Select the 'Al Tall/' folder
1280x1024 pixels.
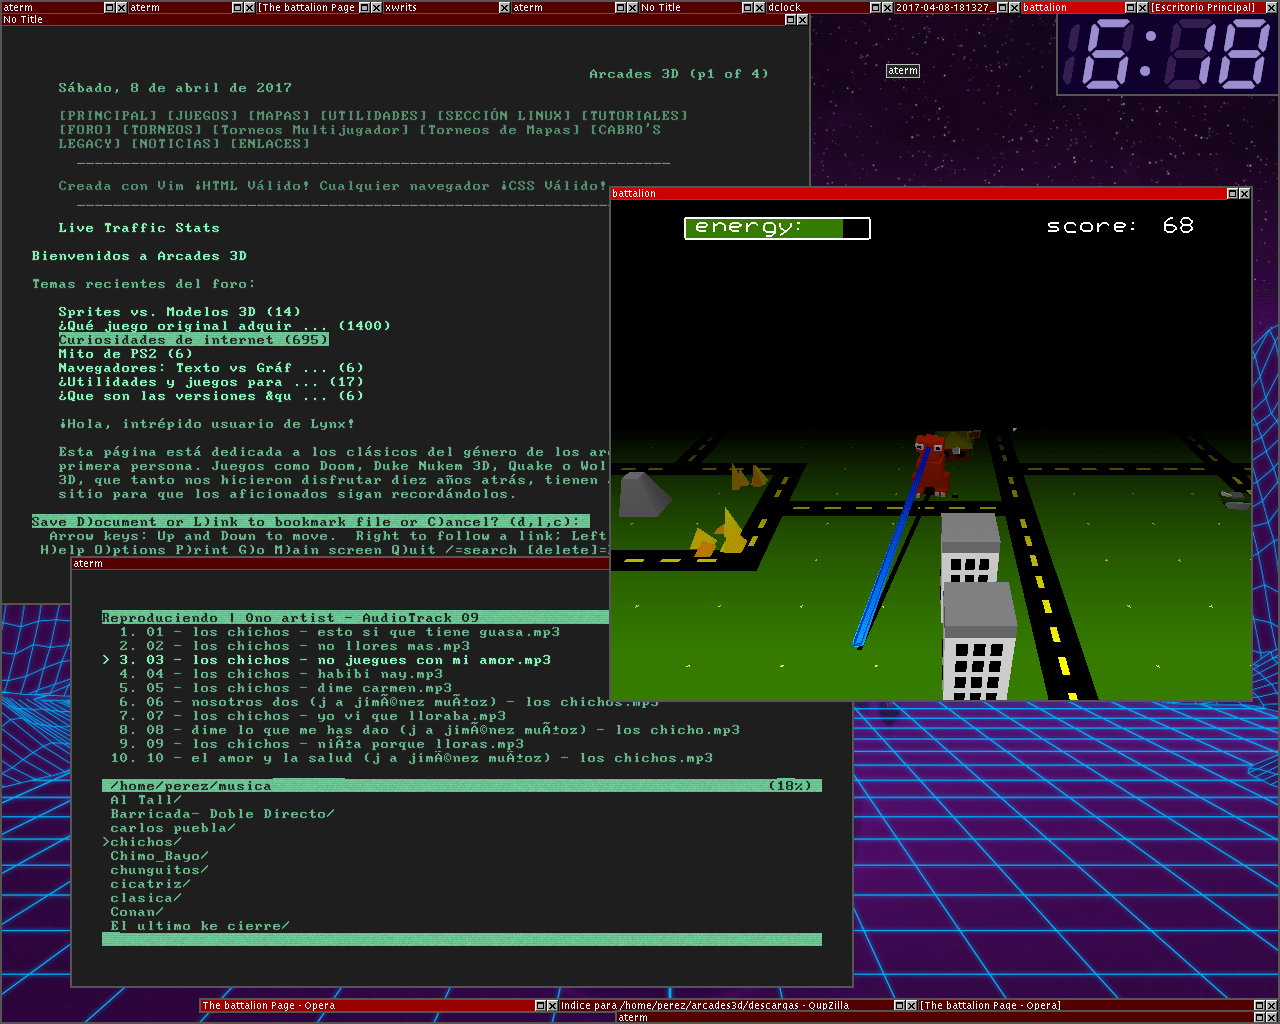click(x=146, y=800)
